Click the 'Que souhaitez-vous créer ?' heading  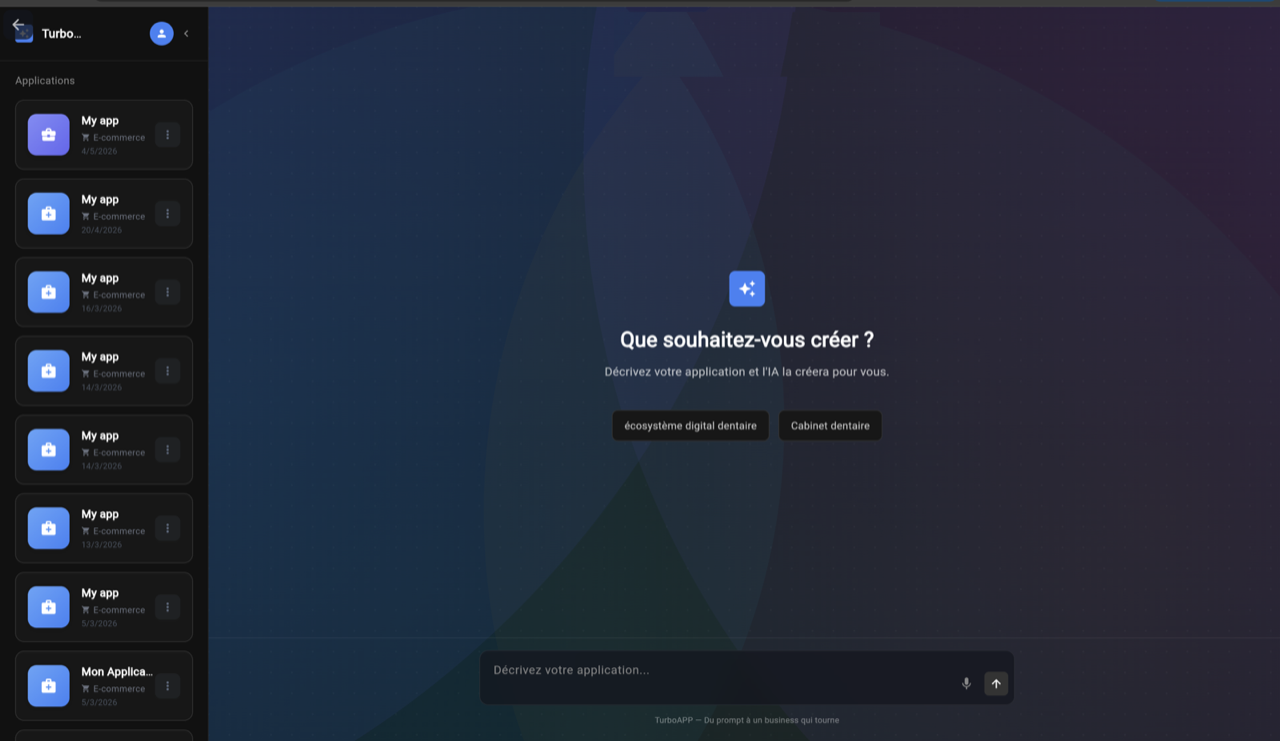click(x=747, y=340)
